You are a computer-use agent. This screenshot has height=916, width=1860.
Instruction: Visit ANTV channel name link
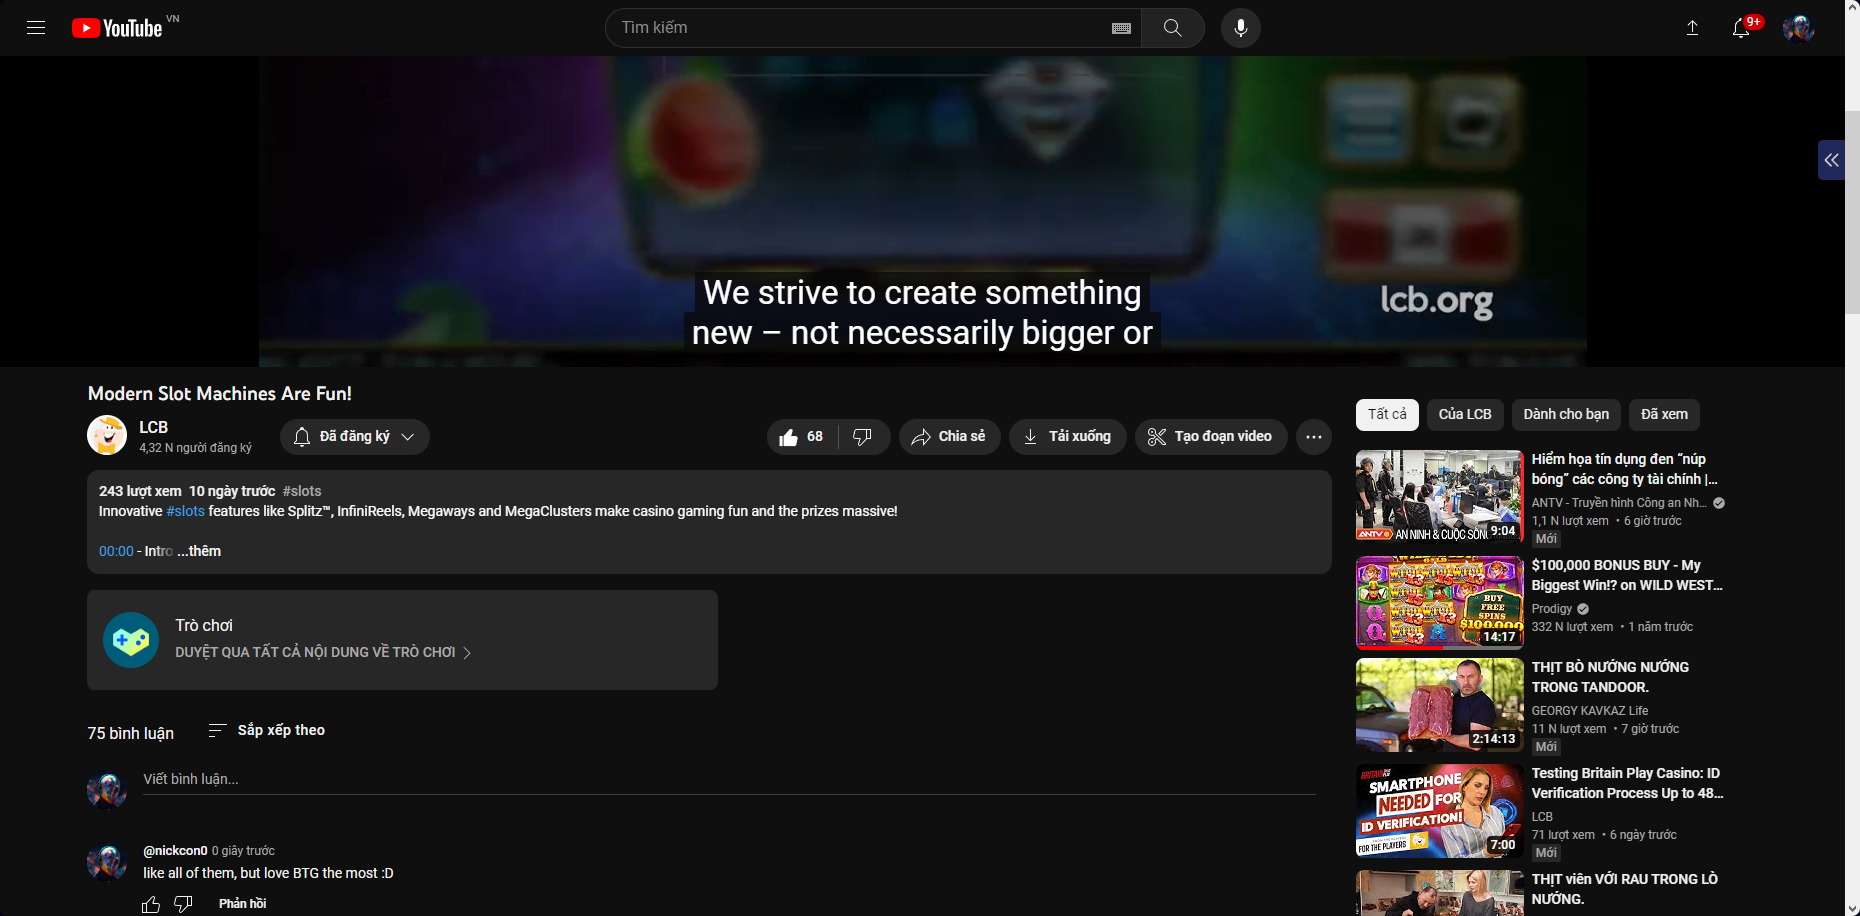pyautogui.click(x=1619, y=503)
